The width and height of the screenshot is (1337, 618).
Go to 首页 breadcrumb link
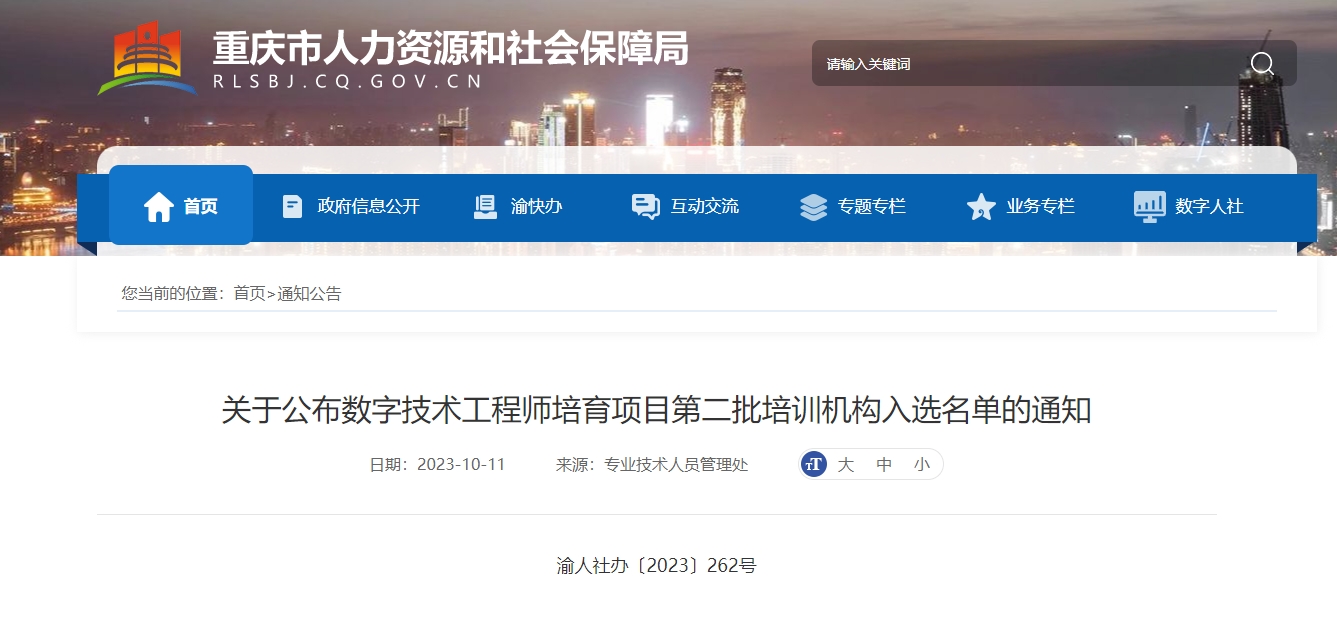[249, 293]
